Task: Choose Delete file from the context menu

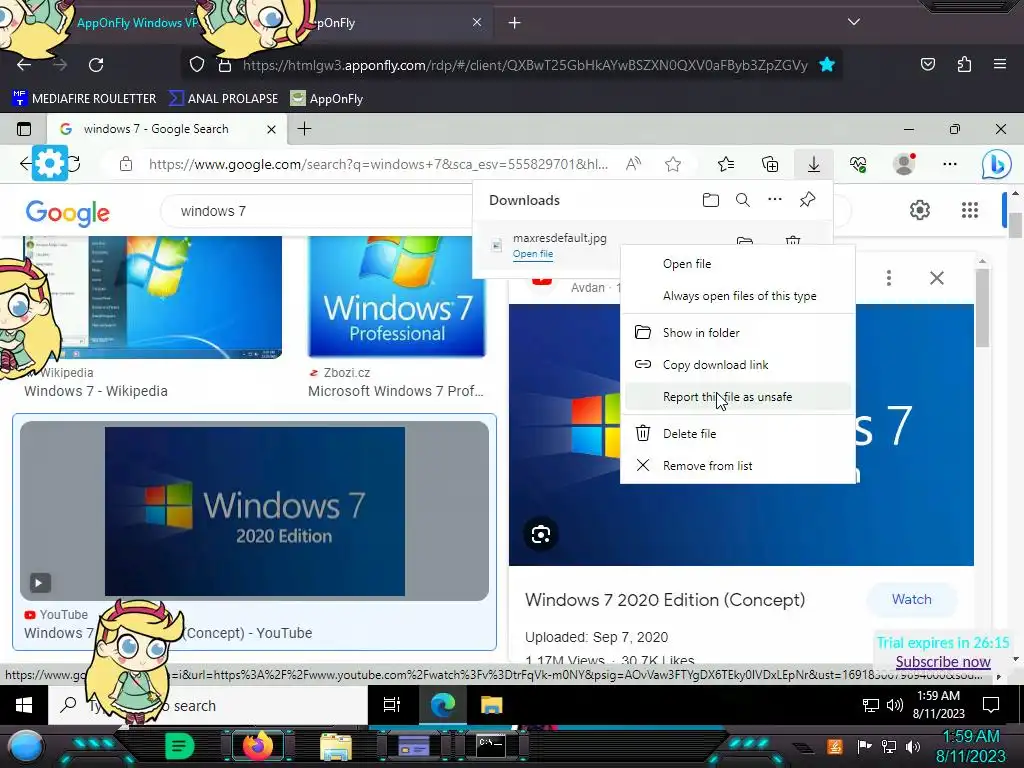Action: click(x=737, y=434)
